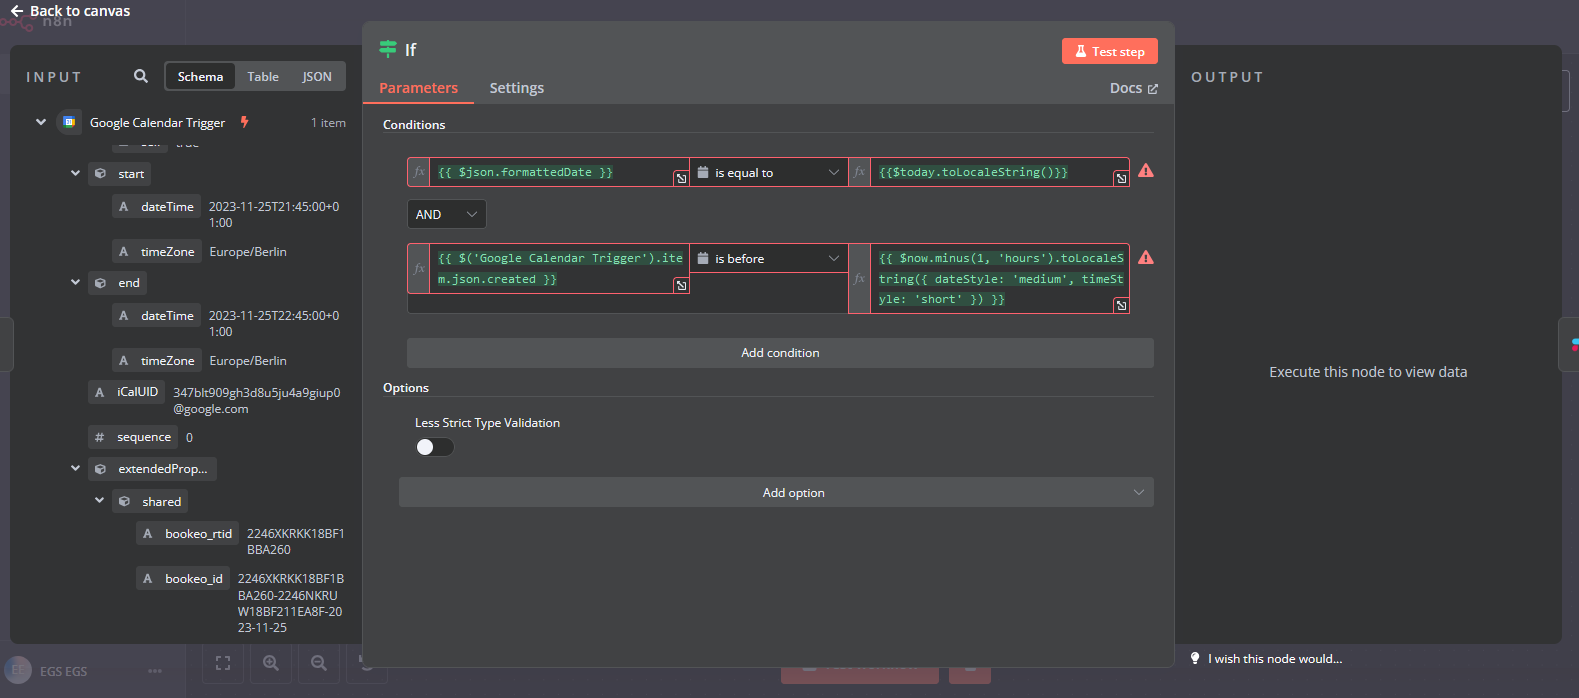Select the sequence field pill
Screen dimensions: 1579x698
click(x=133, y=437)
